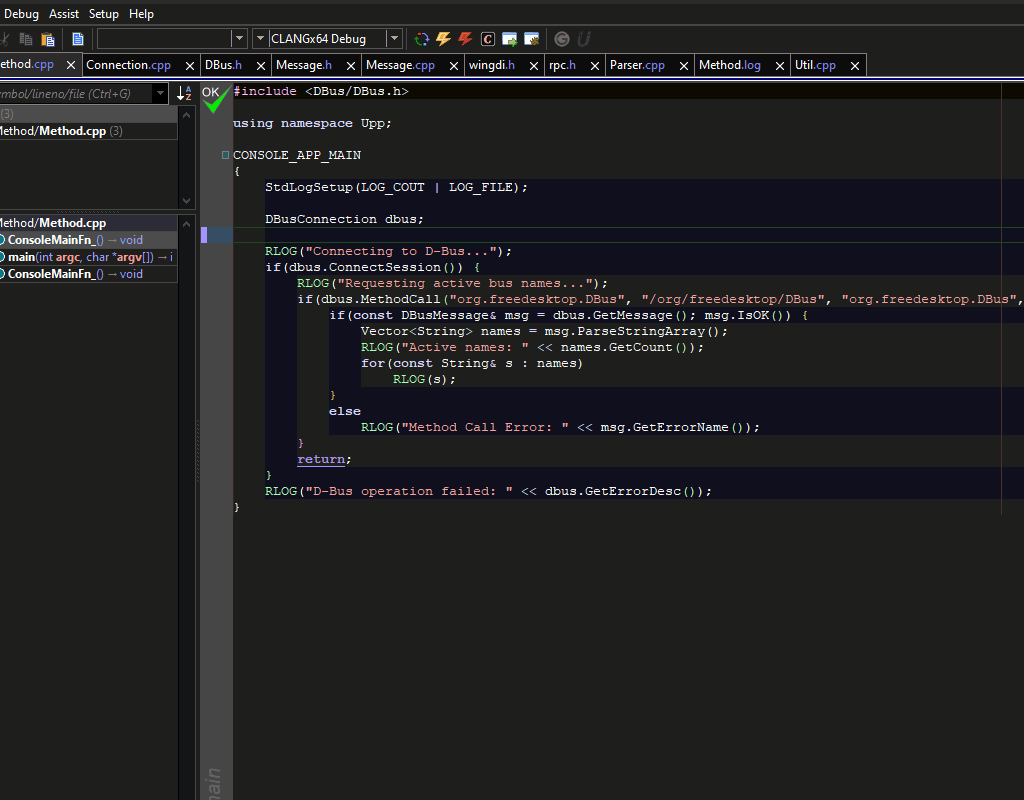Image resolution: width=1024 pixels, height=800 pixels.
Task: Click the yellow lightning Build icon
Action: tap(443, 39)
